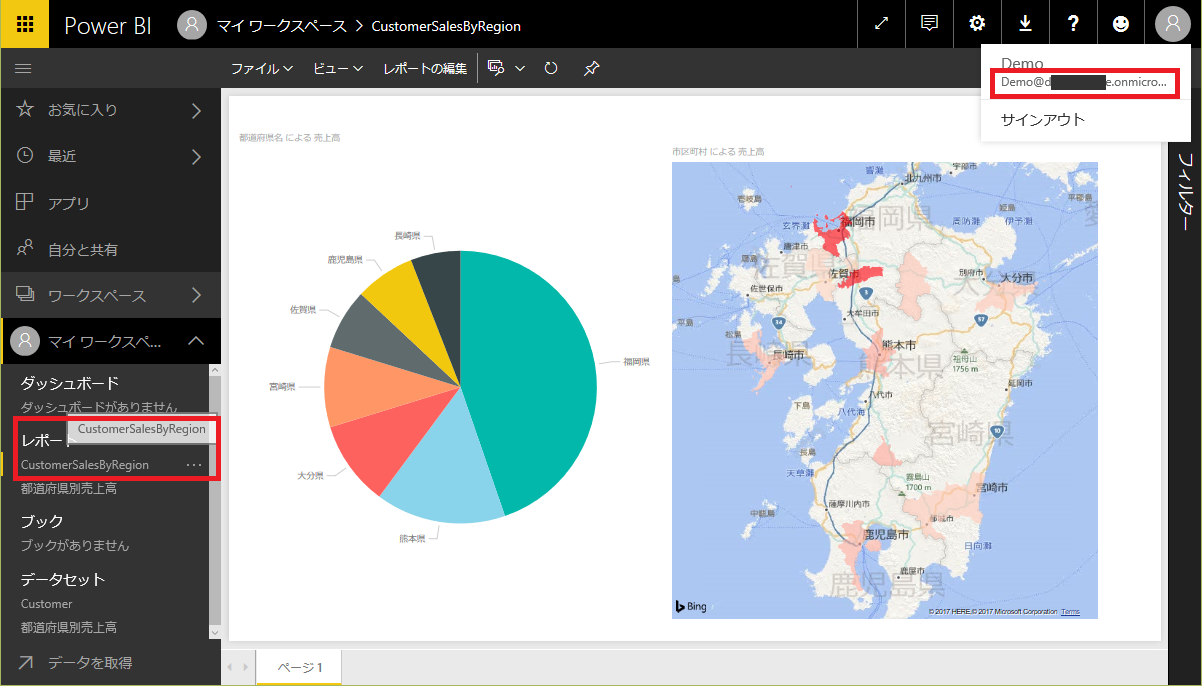Open マイ ワークスペース breadcrumb link

(x=281, y=26)
